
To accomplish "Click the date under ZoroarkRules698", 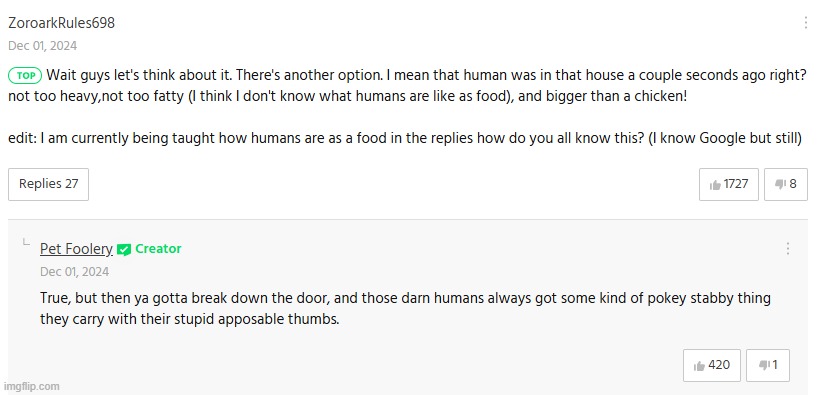I will (42, 46).
